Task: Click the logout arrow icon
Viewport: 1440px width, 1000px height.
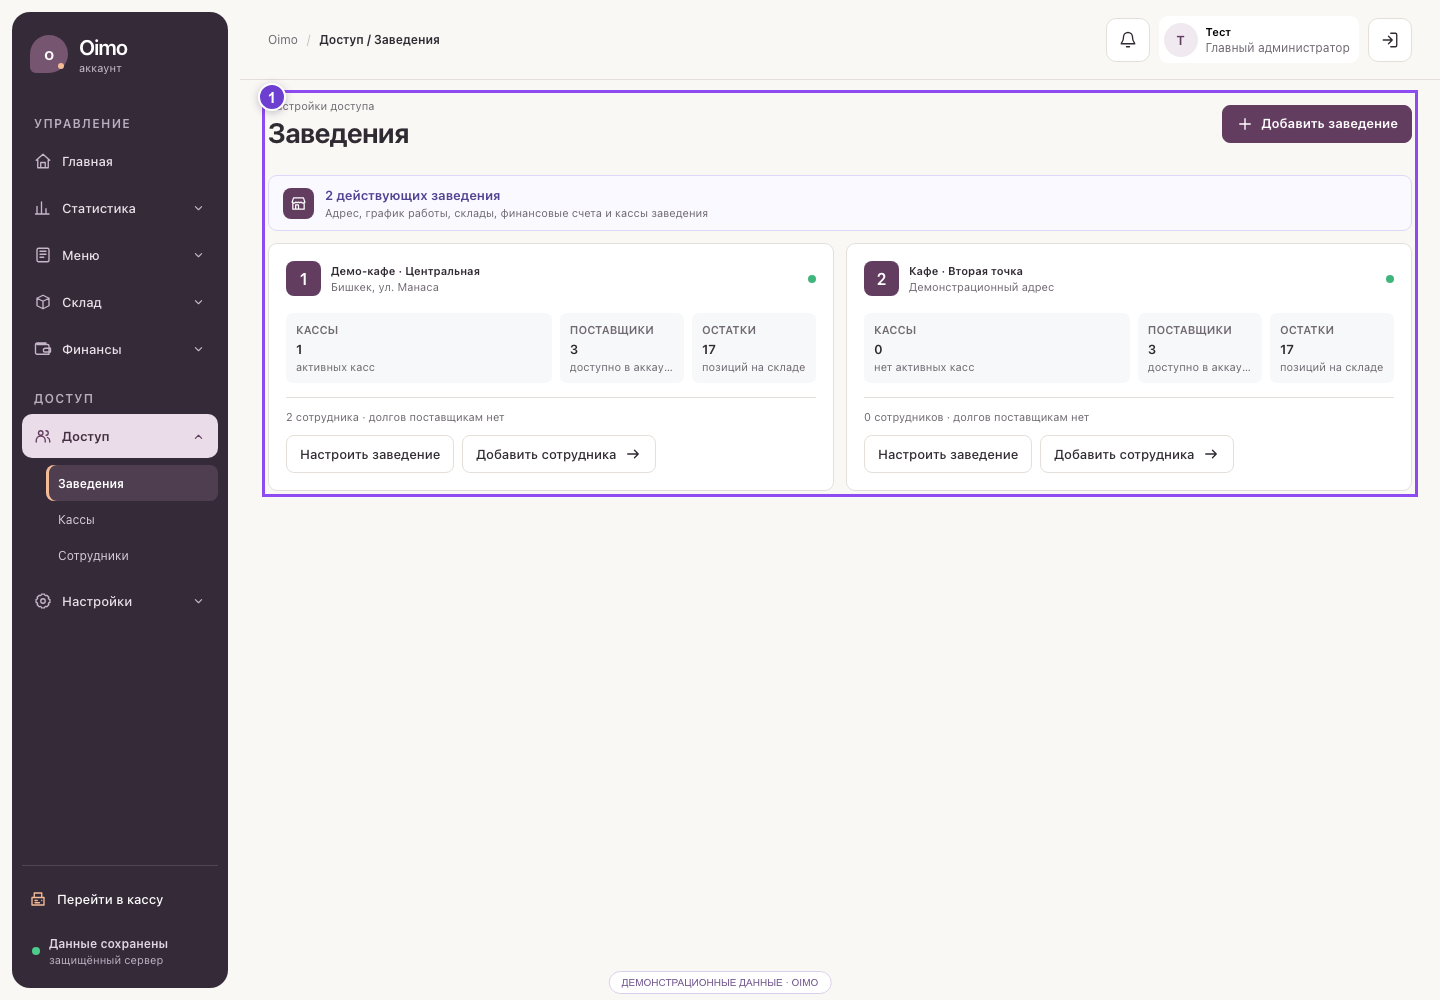Action: 1390,40
